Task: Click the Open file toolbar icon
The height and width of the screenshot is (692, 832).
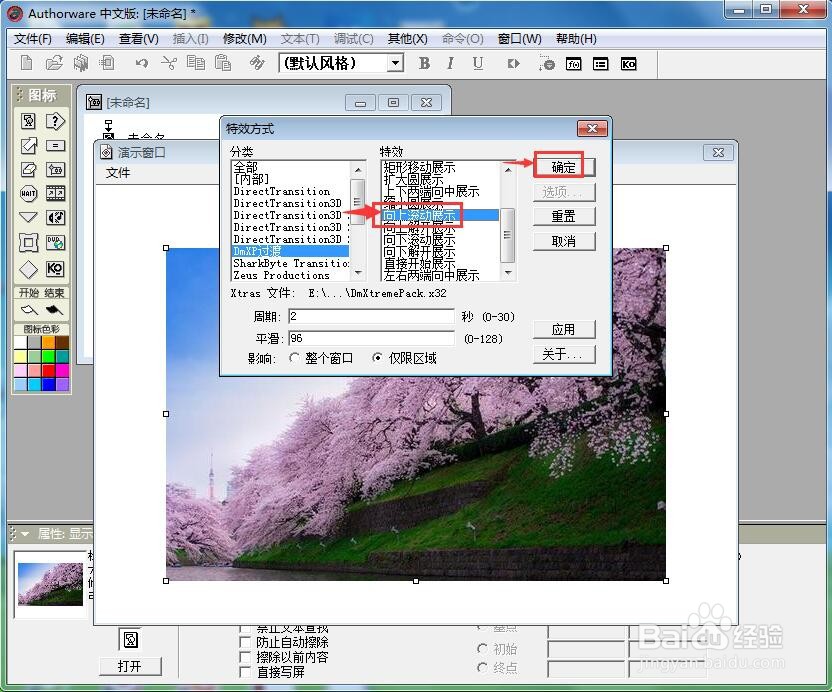Action: click(x=54, y=63)
